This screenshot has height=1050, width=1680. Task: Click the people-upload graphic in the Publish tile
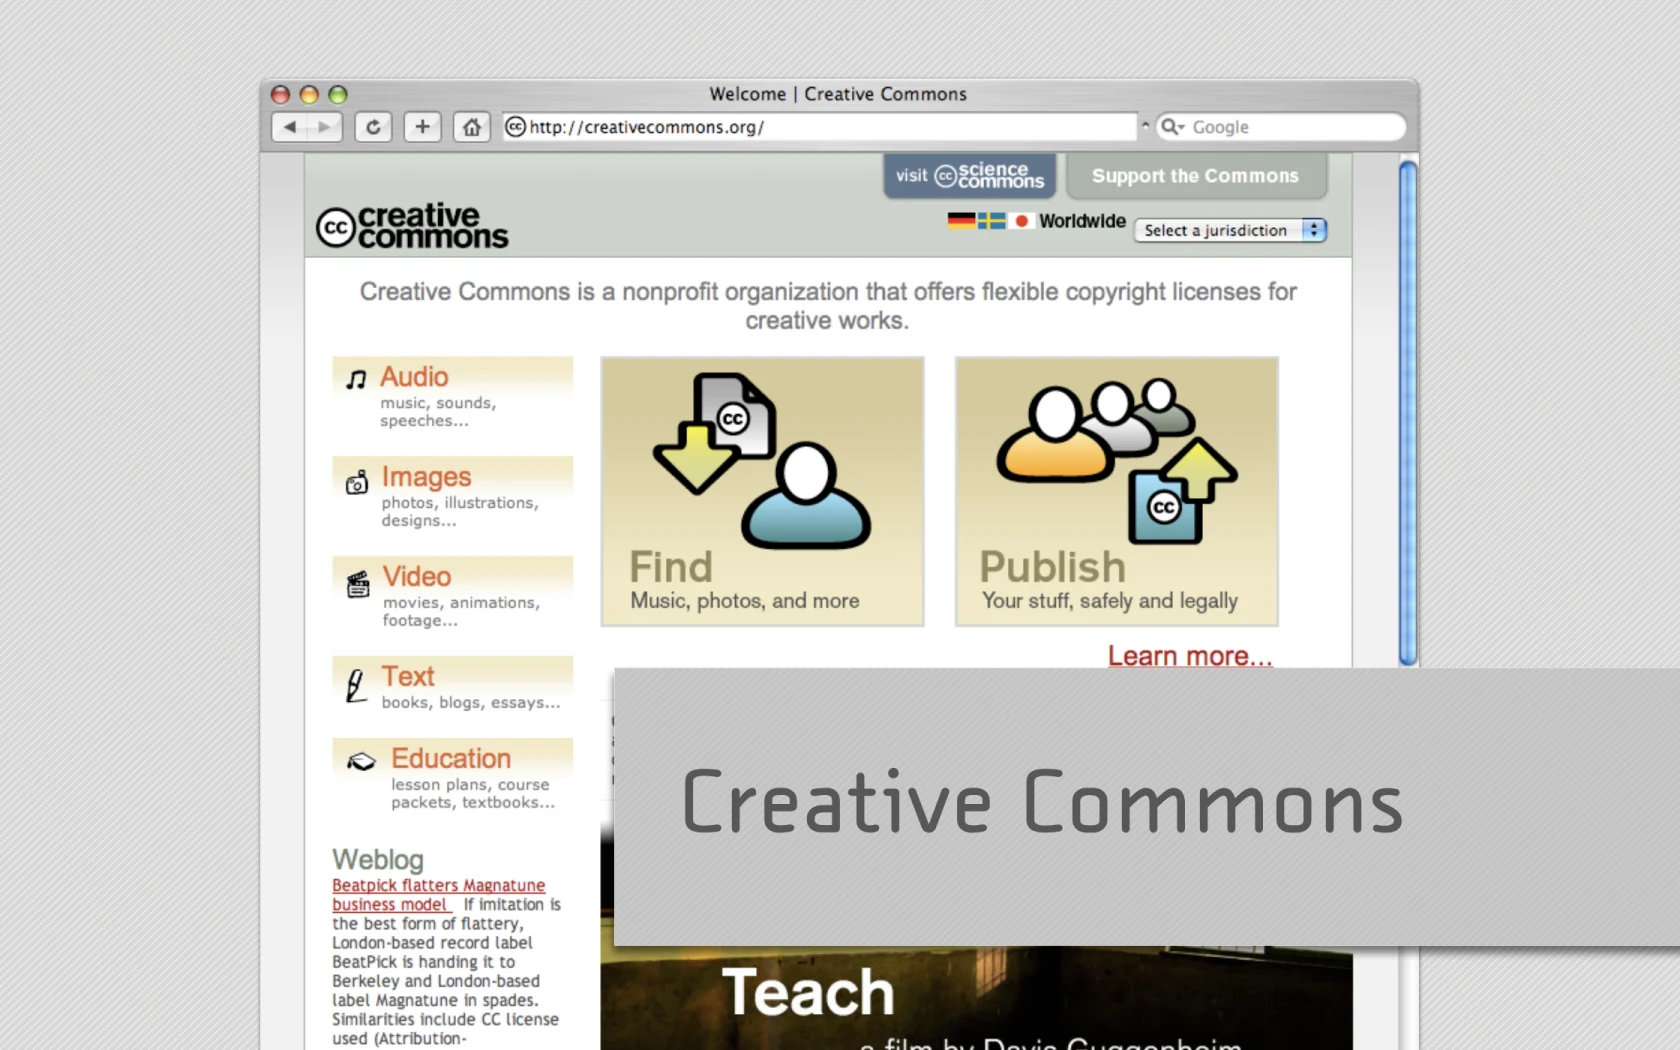point(1117,460)
